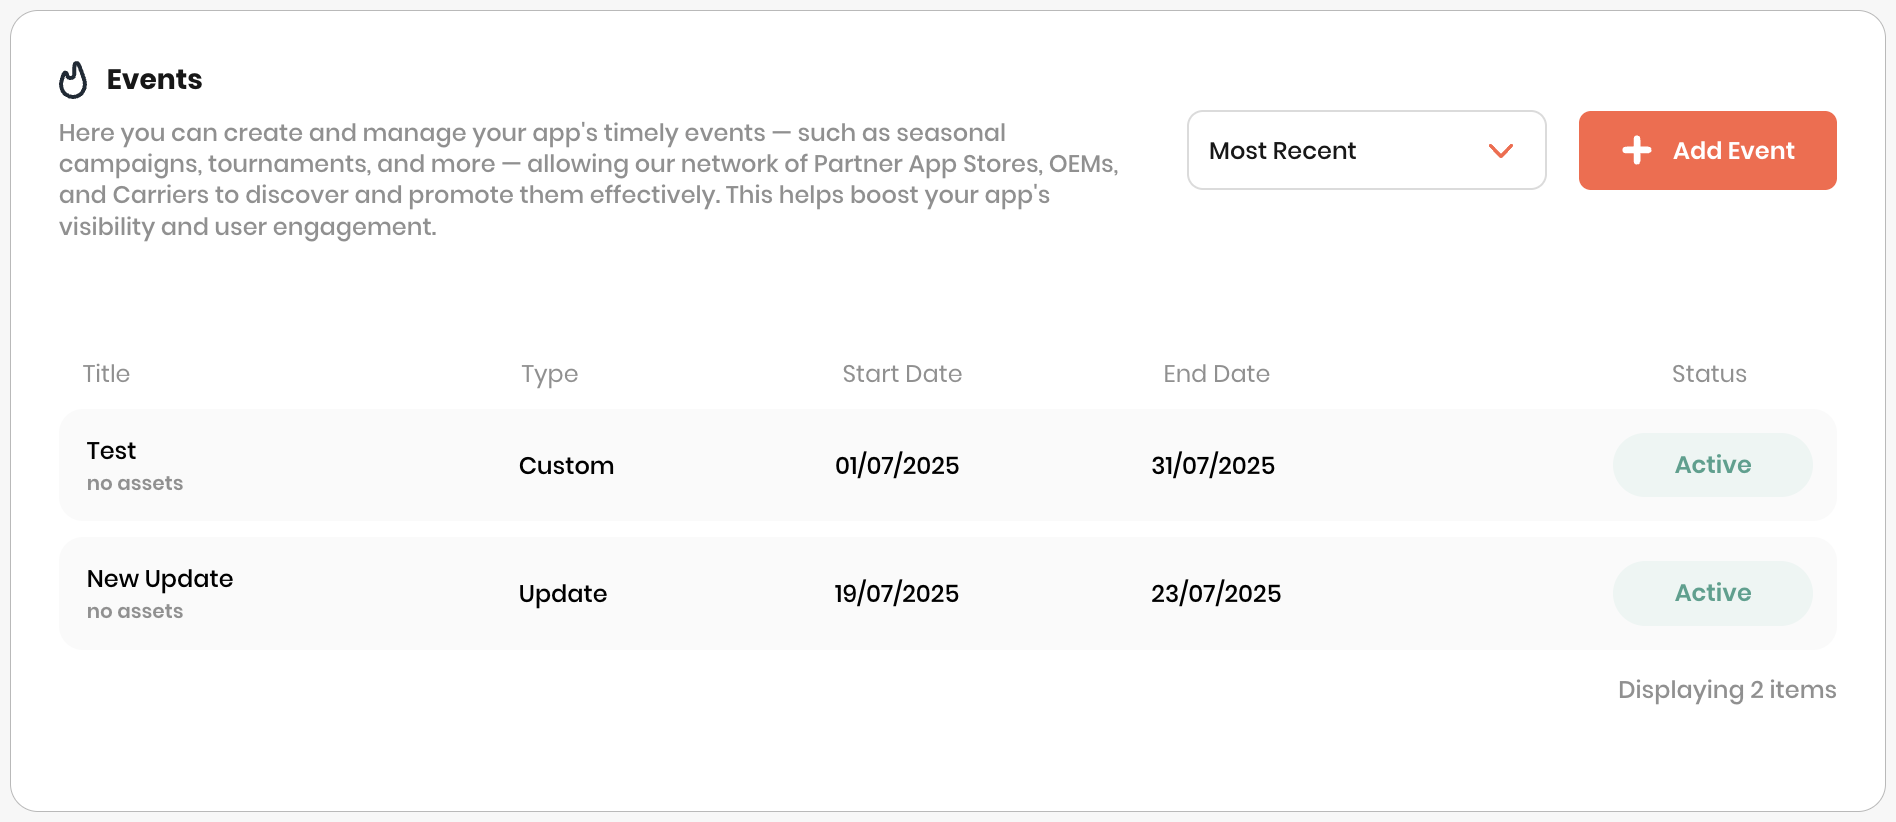Click the end date 31/07/2025
This screenshot has width=1896, height=822.
point(1213,466)
